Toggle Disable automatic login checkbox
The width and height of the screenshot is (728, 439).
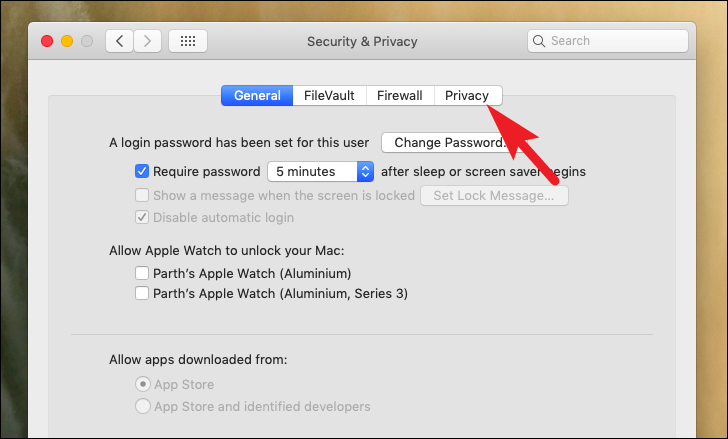coord(142,217)
